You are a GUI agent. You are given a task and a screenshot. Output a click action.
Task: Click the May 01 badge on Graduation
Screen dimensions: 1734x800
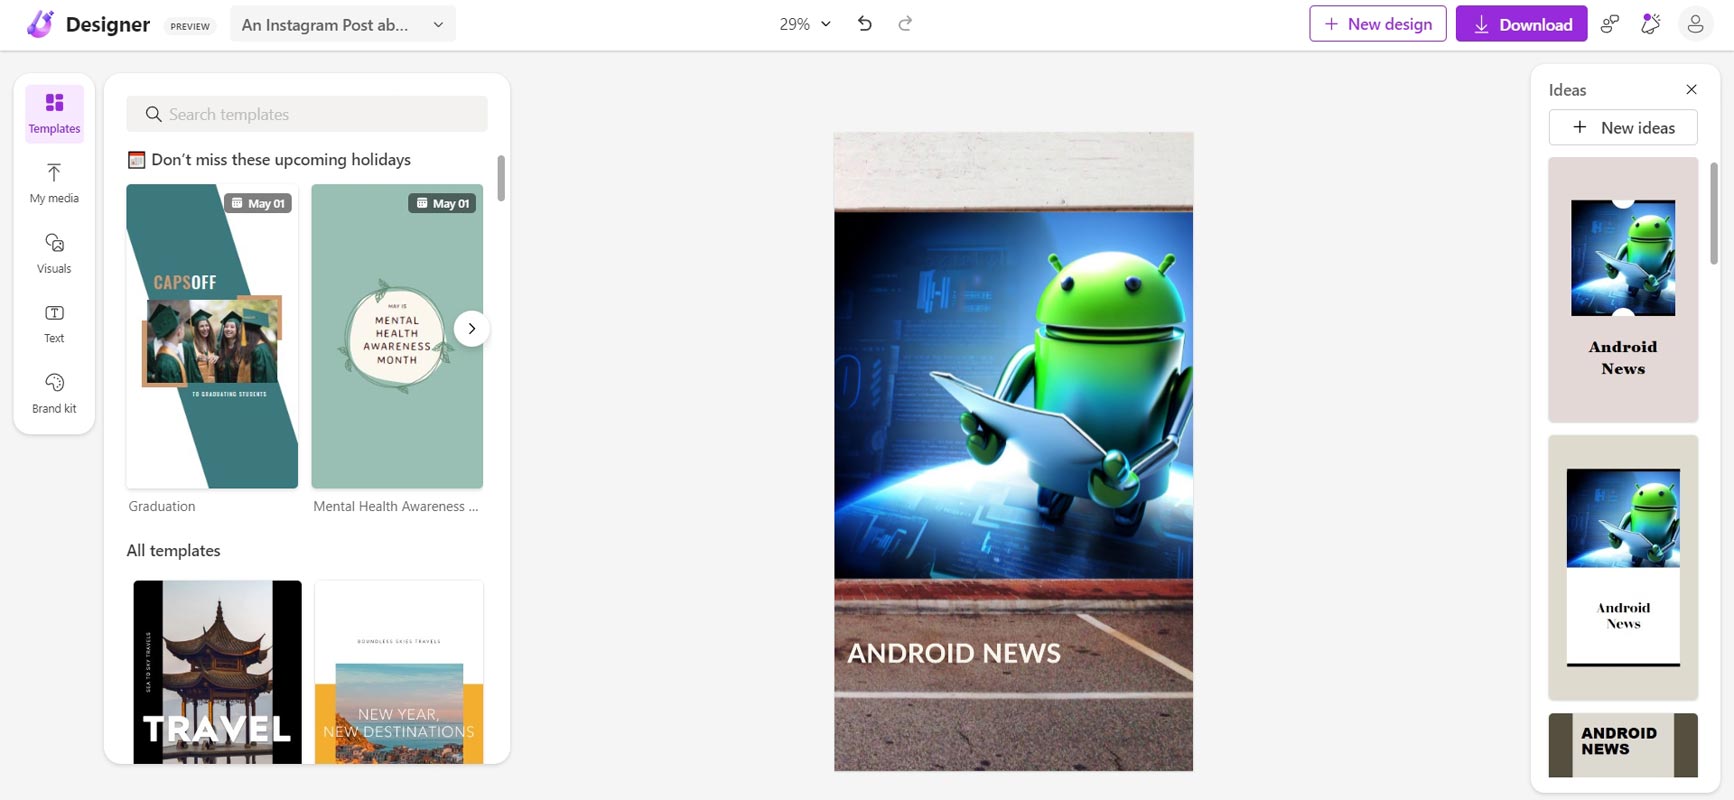259,203
